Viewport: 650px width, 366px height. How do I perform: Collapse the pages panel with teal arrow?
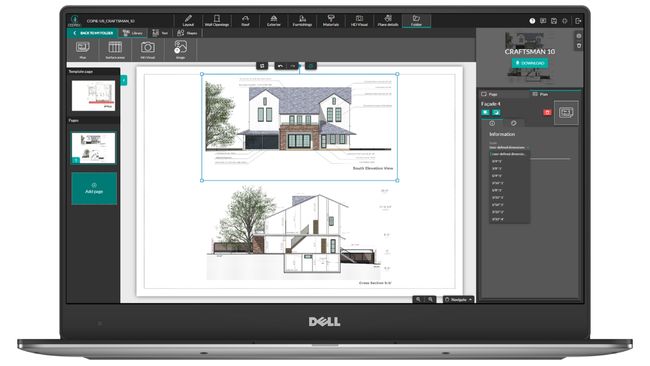(124, 80)
